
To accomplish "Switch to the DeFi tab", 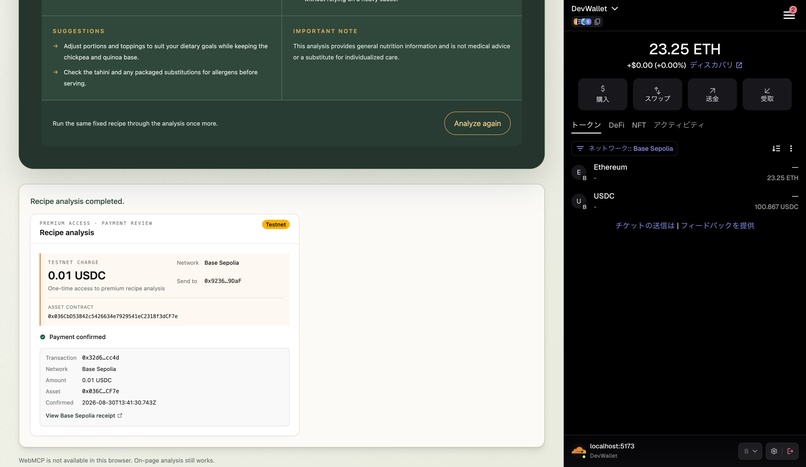I will [x=616, y=125].
